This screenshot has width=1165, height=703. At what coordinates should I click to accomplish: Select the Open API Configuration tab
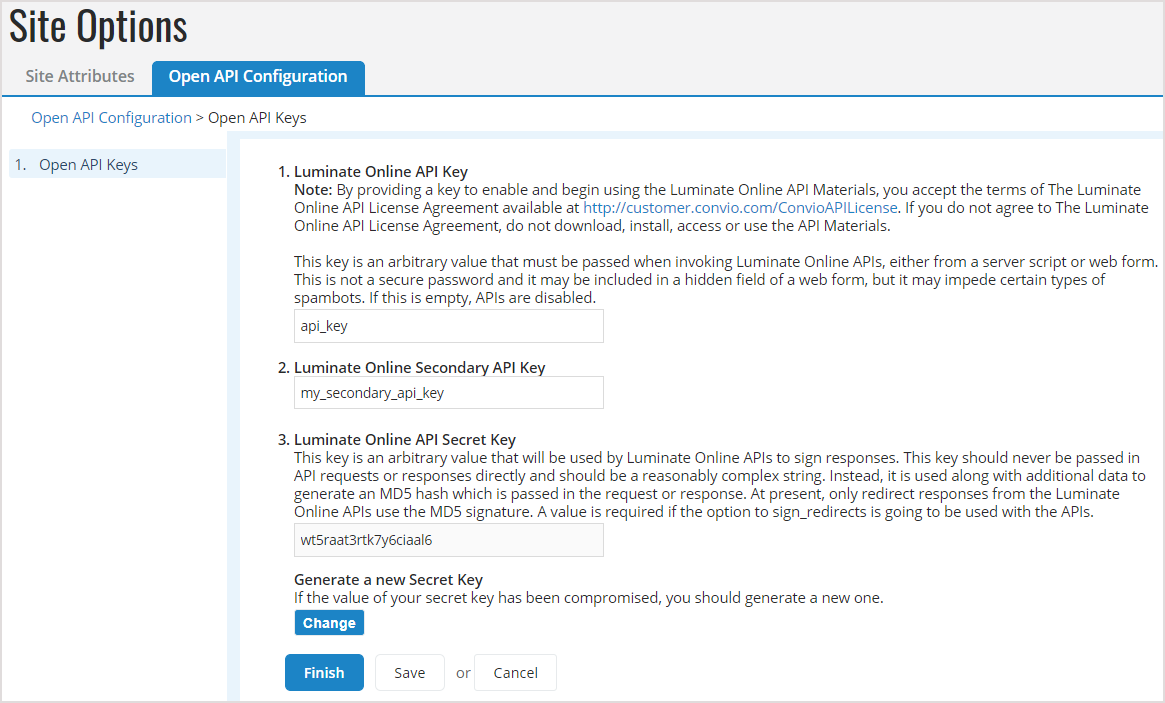(258, 77)
